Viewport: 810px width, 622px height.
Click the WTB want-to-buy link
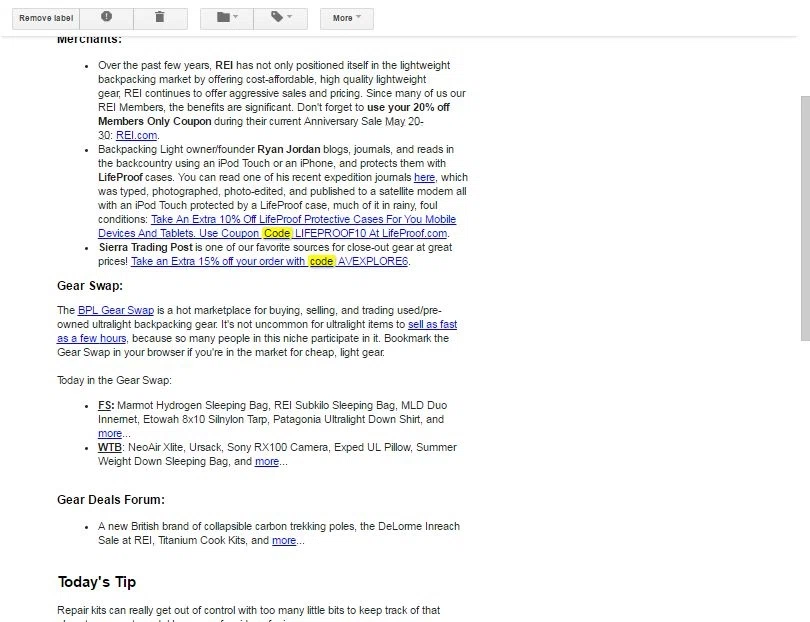(110, 447)
